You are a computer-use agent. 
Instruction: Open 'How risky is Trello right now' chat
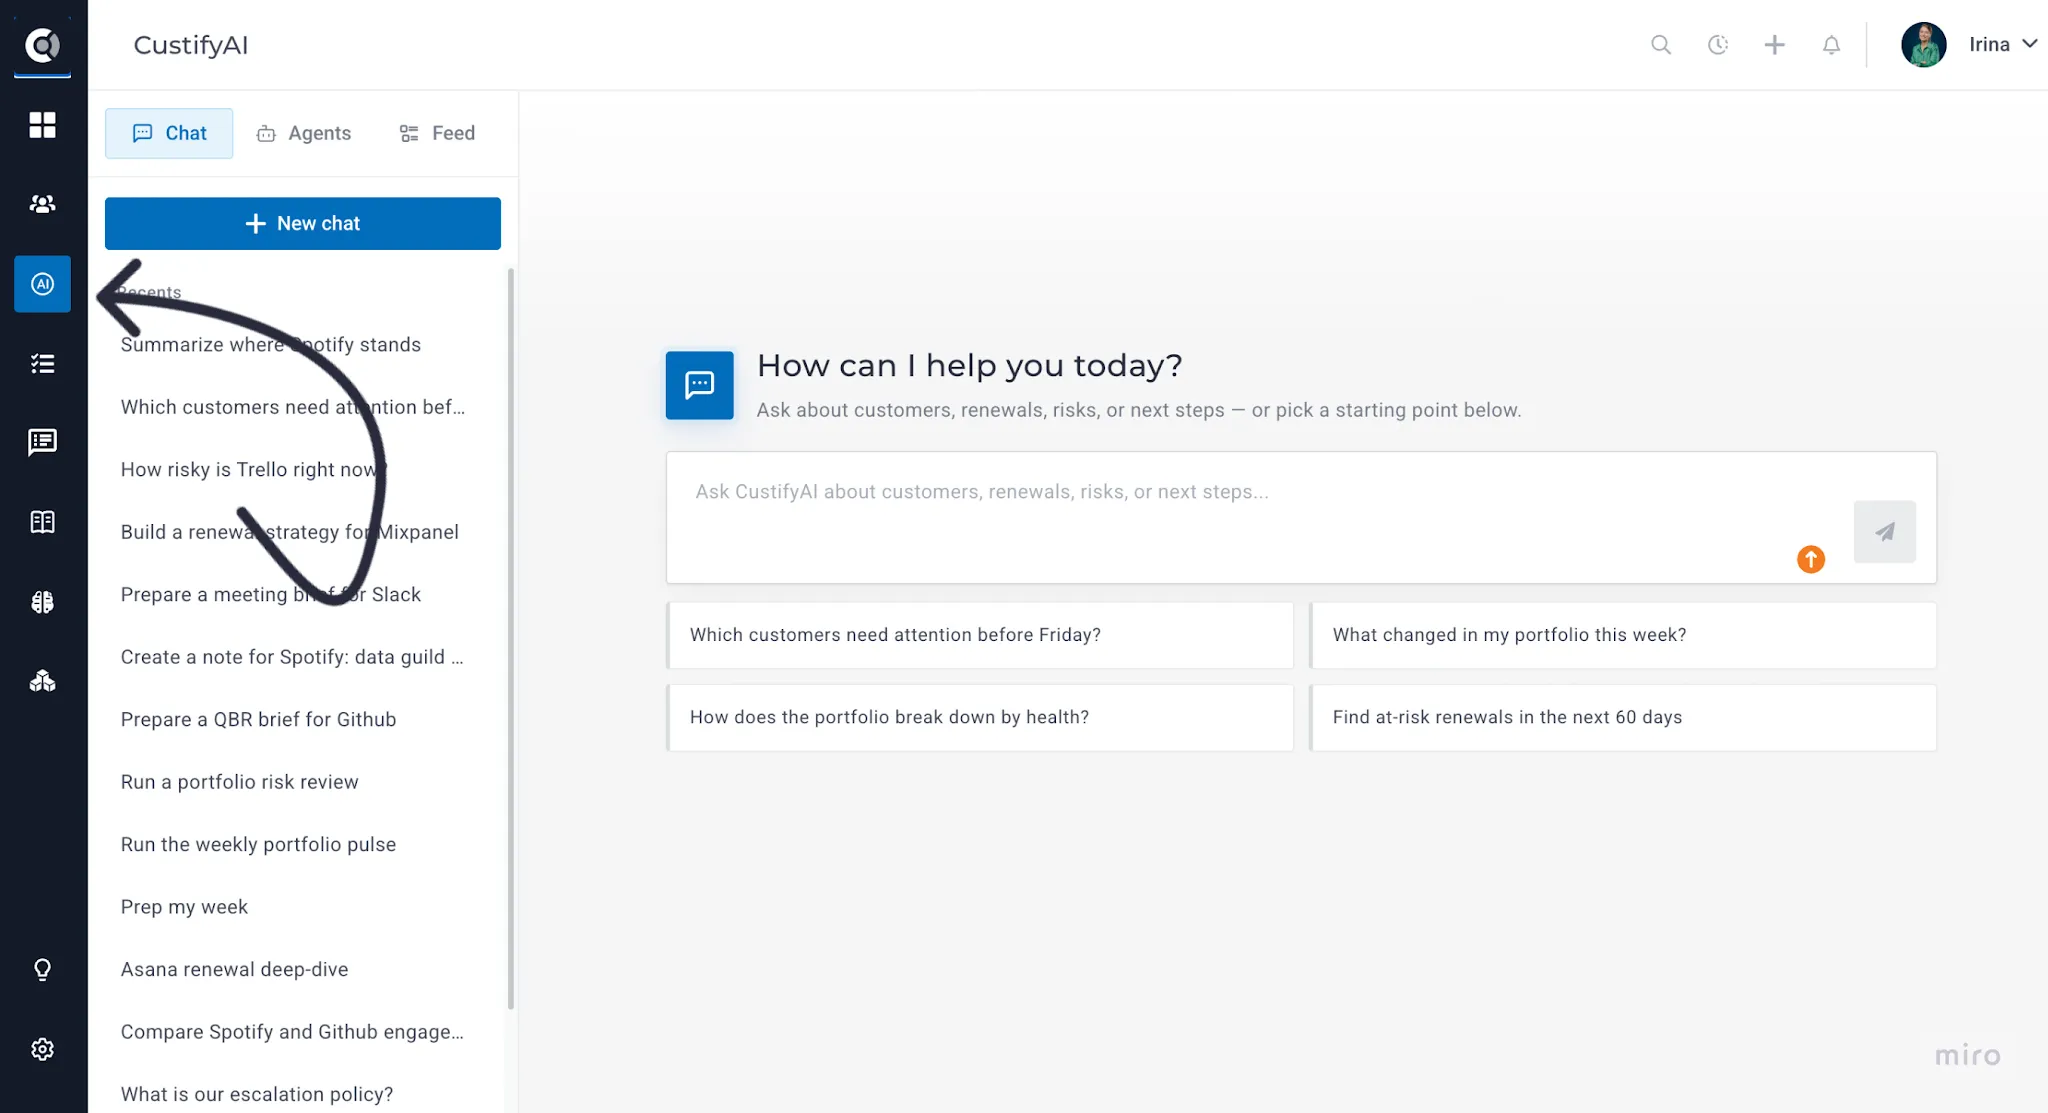point(254,470)
